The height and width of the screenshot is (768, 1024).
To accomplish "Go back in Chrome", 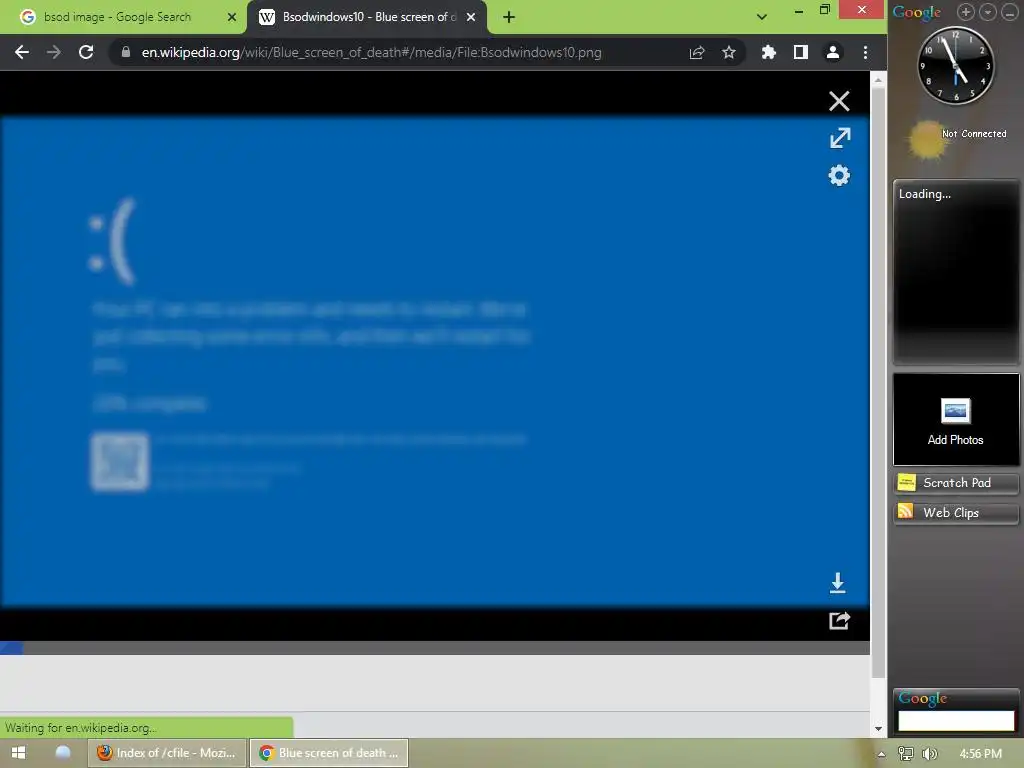I will pyautogui.click(x=22, y=52).
